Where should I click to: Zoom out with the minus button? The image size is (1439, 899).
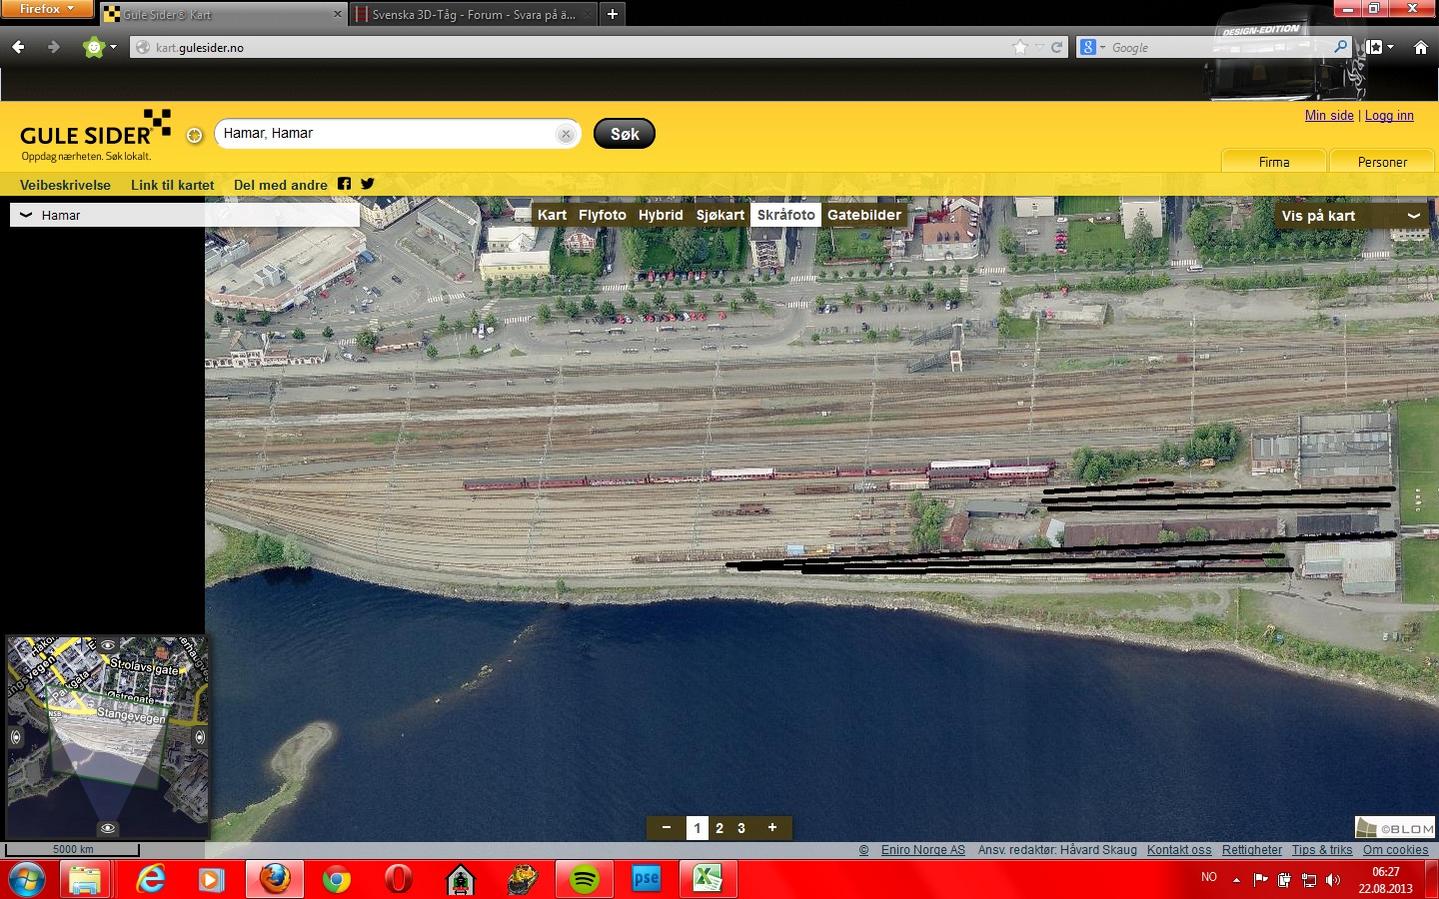(666, 827)
